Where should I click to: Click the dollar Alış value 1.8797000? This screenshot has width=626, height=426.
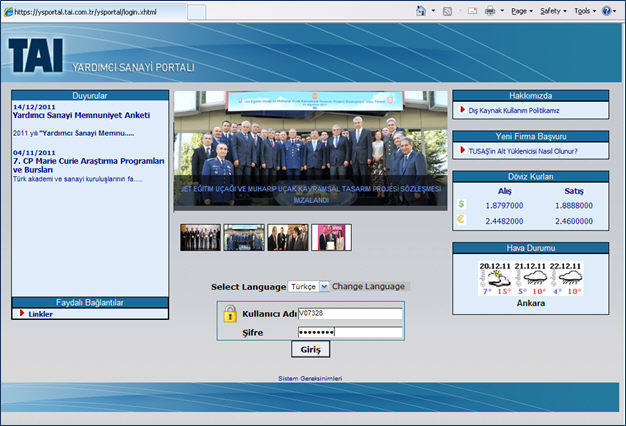click(504, 206)
